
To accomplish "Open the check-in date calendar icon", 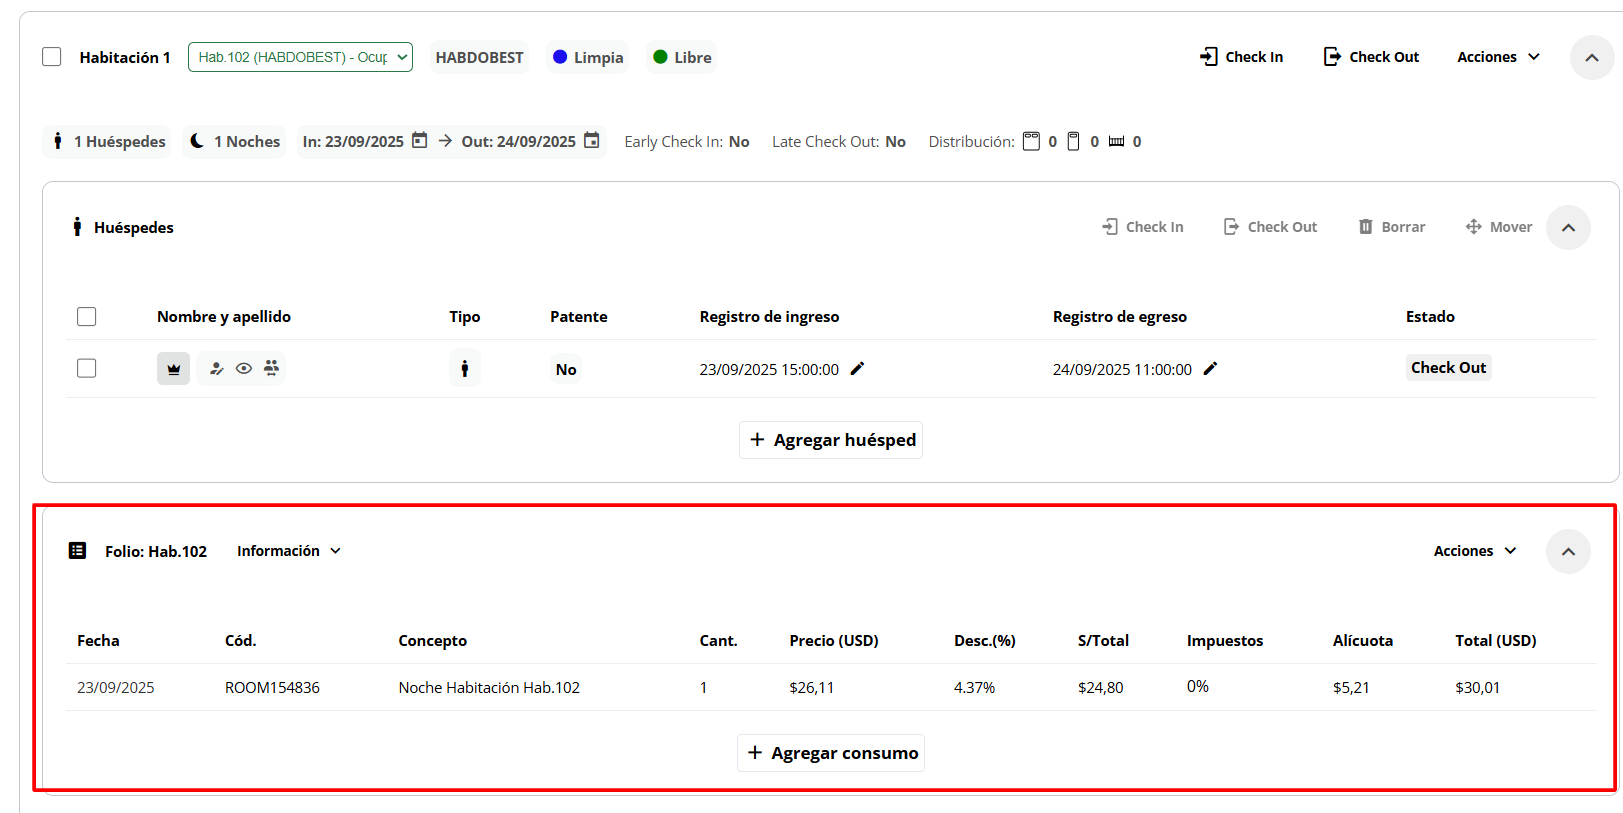I will (x=420, y=141).
